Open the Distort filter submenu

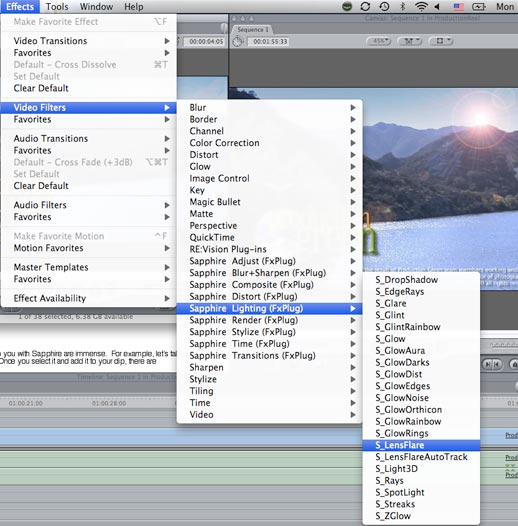pyautogui.click(x=269, y=155)
